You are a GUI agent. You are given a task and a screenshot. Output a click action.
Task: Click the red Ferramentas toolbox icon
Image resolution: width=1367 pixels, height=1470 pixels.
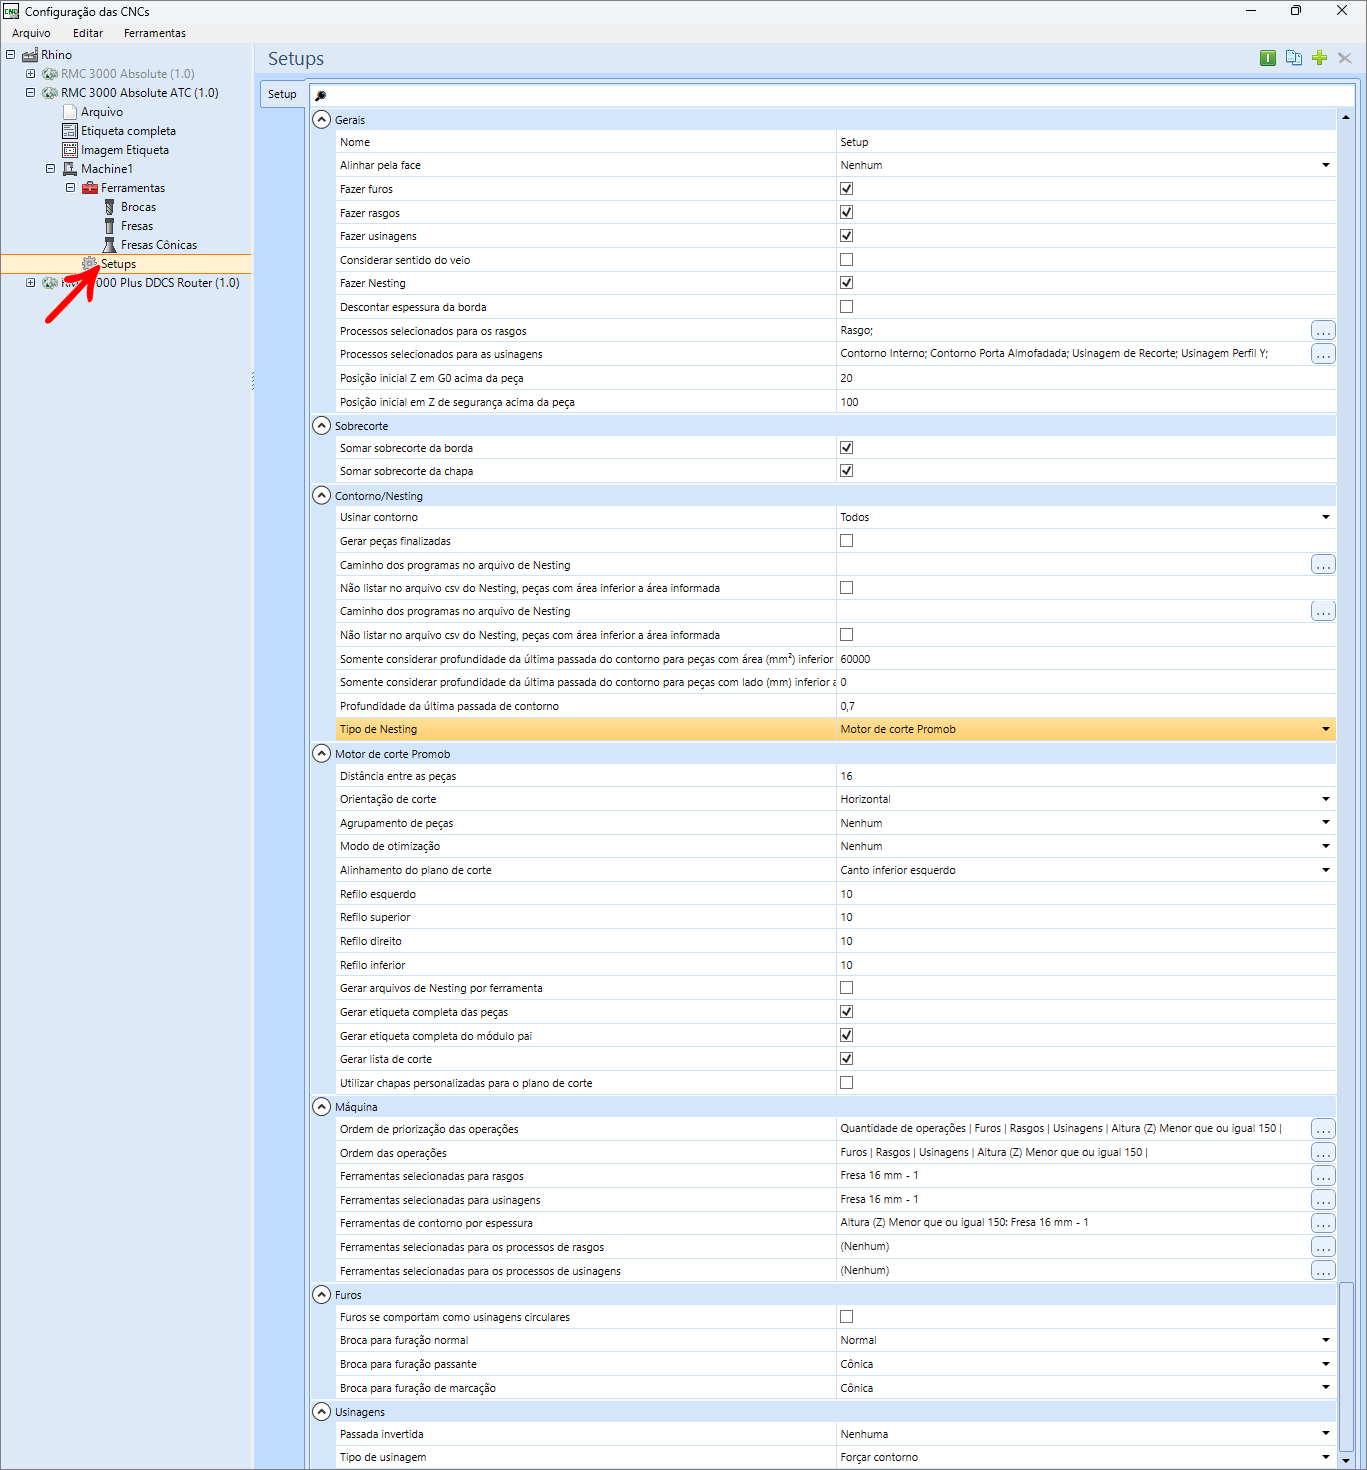tap(90, 188)
